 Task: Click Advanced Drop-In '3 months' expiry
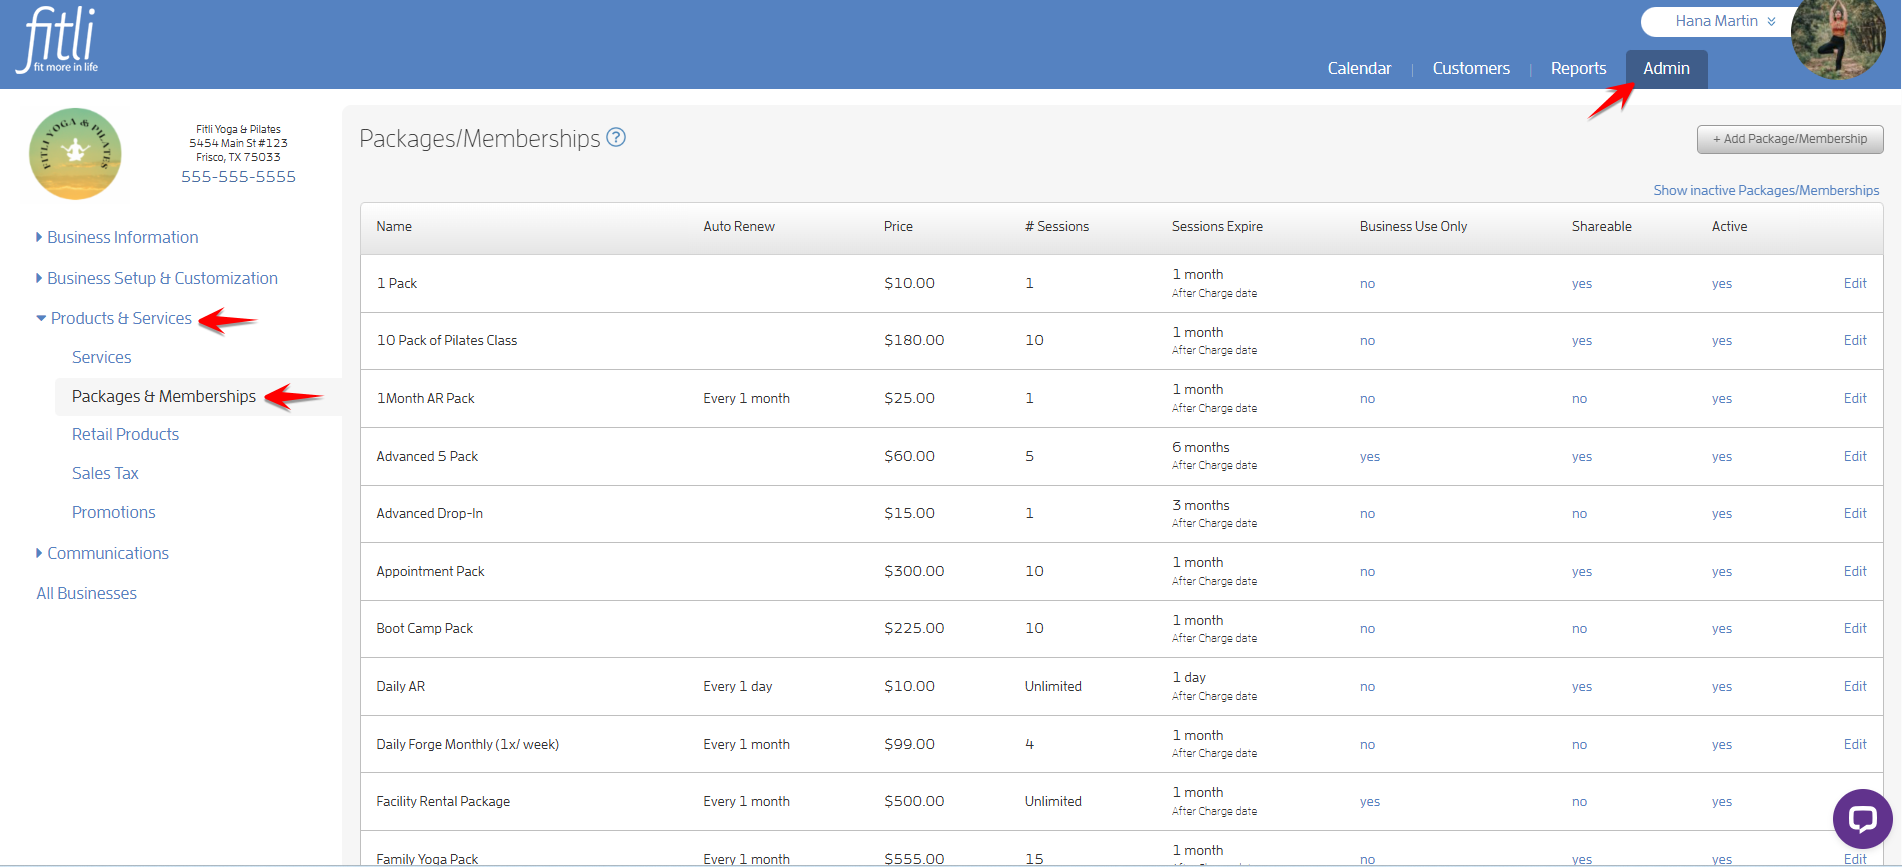(1201, 505)
